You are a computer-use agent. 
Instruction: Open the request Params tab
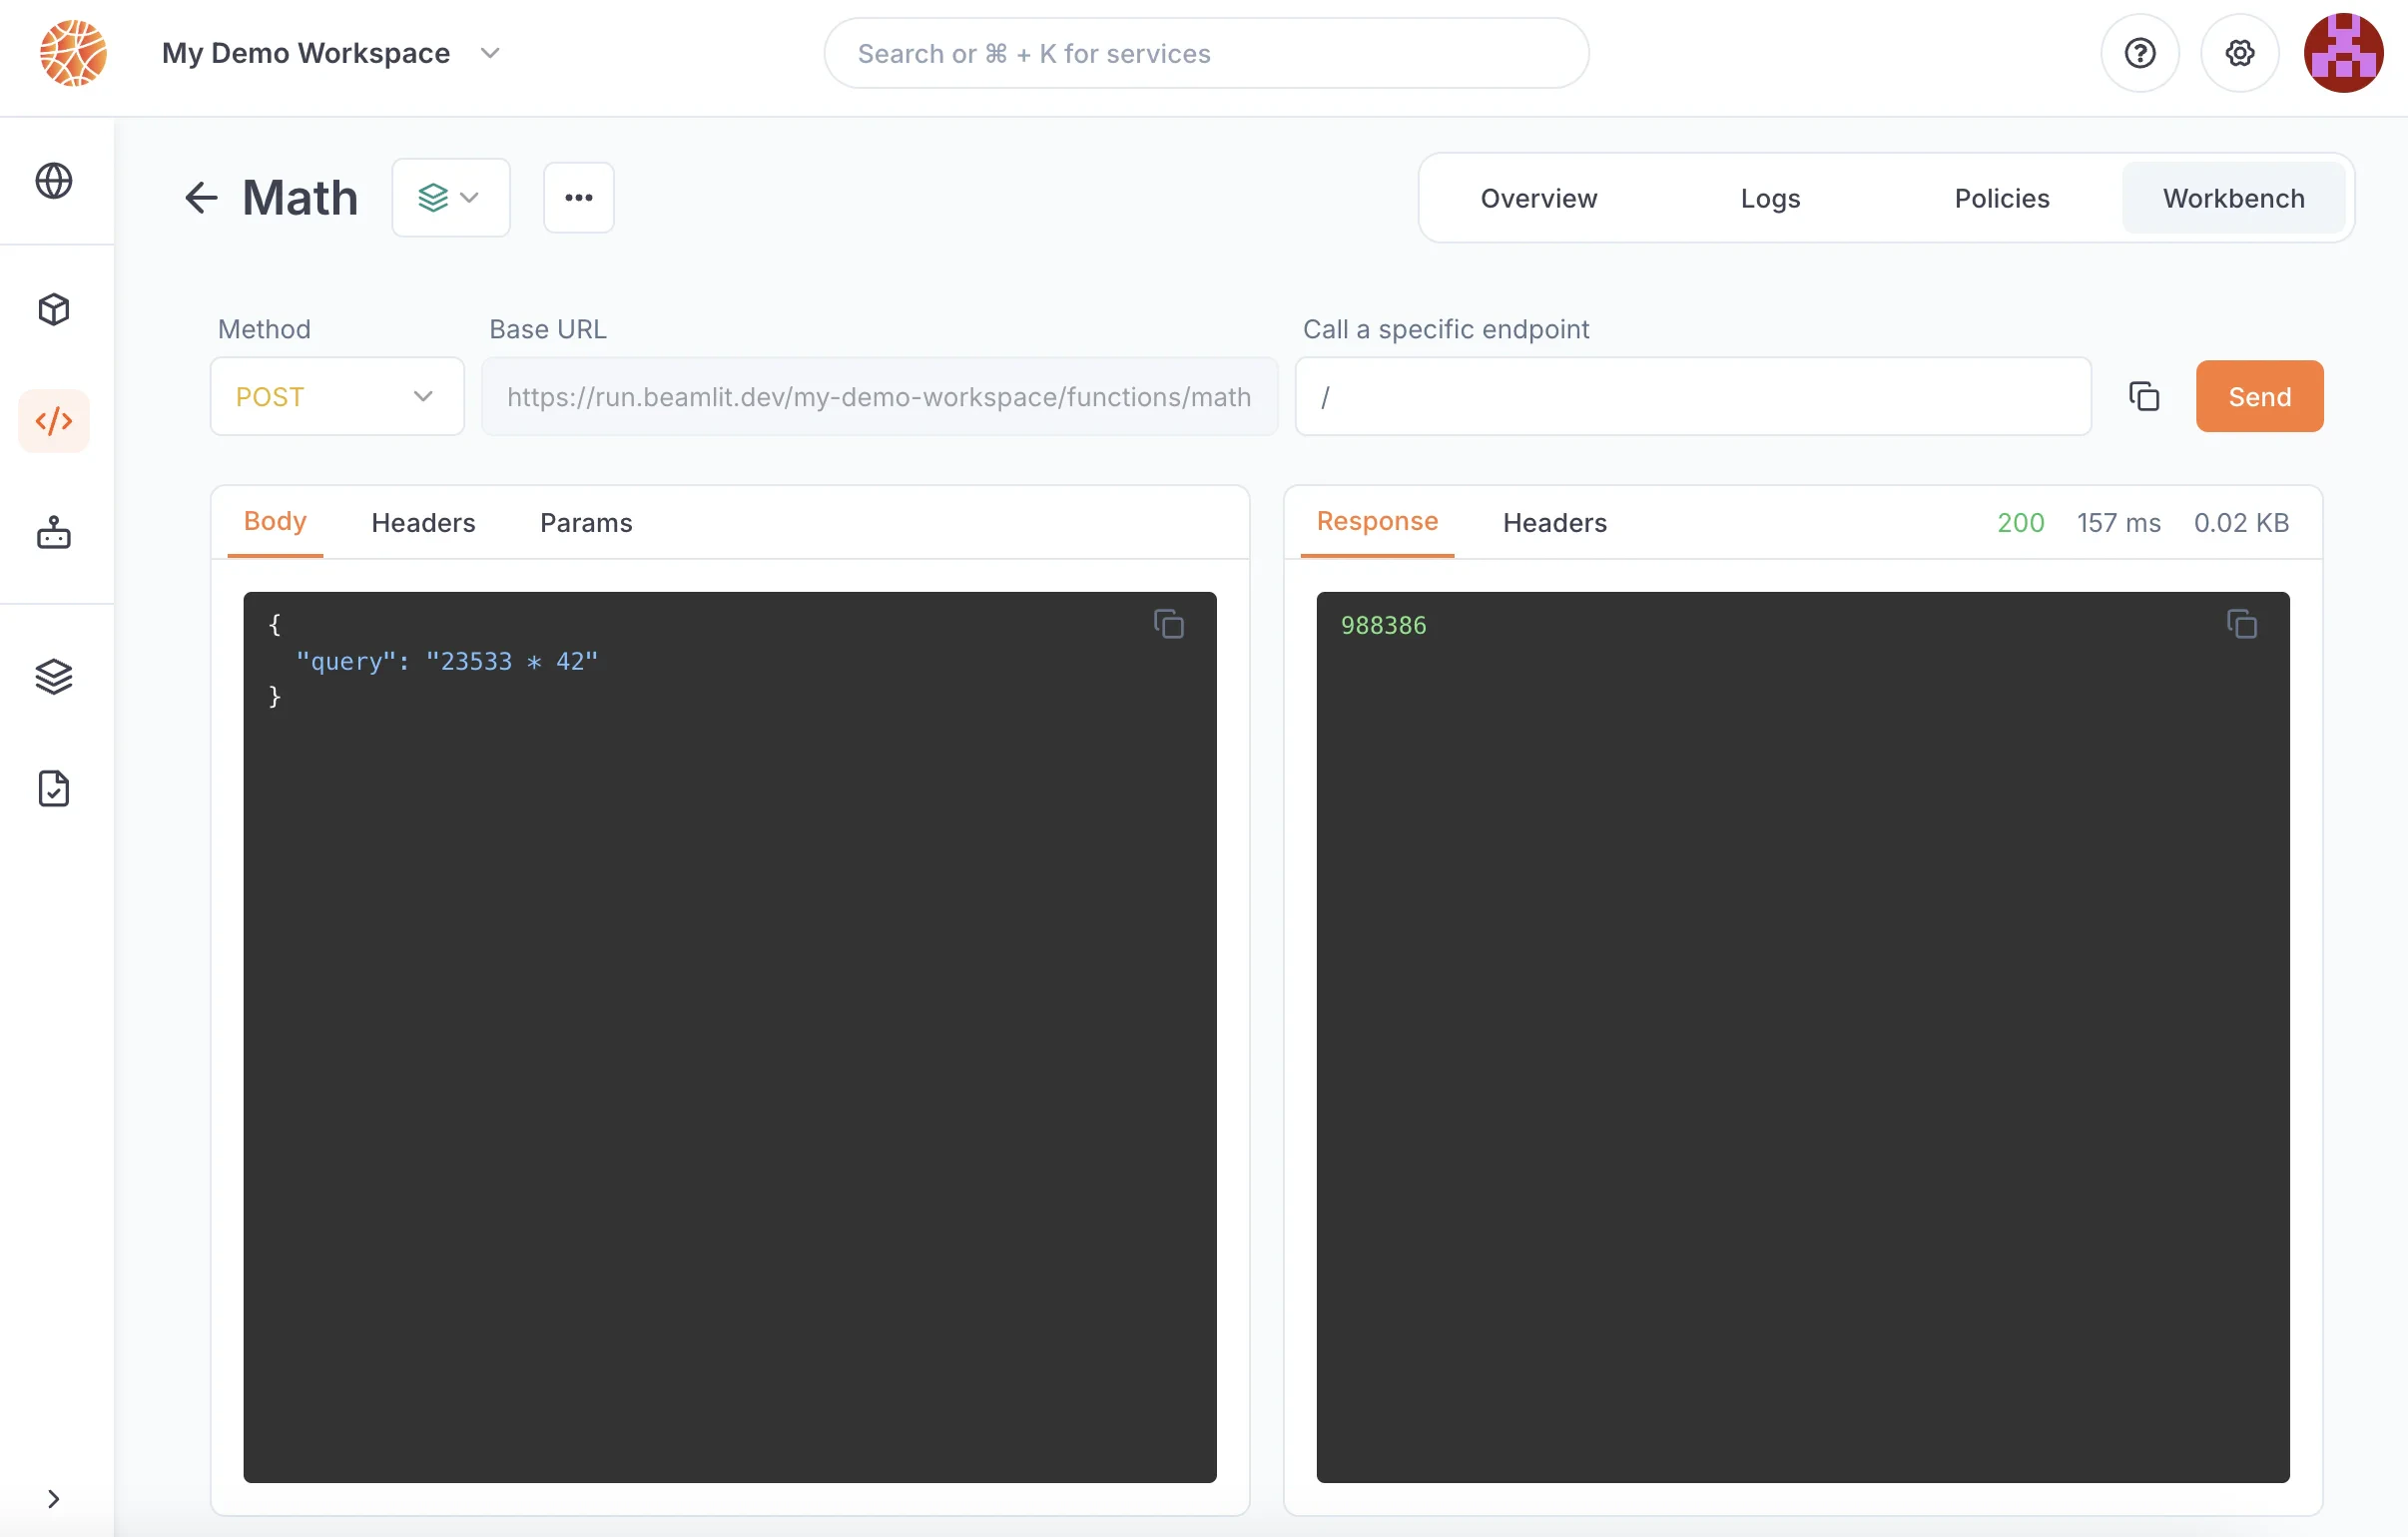586,523
